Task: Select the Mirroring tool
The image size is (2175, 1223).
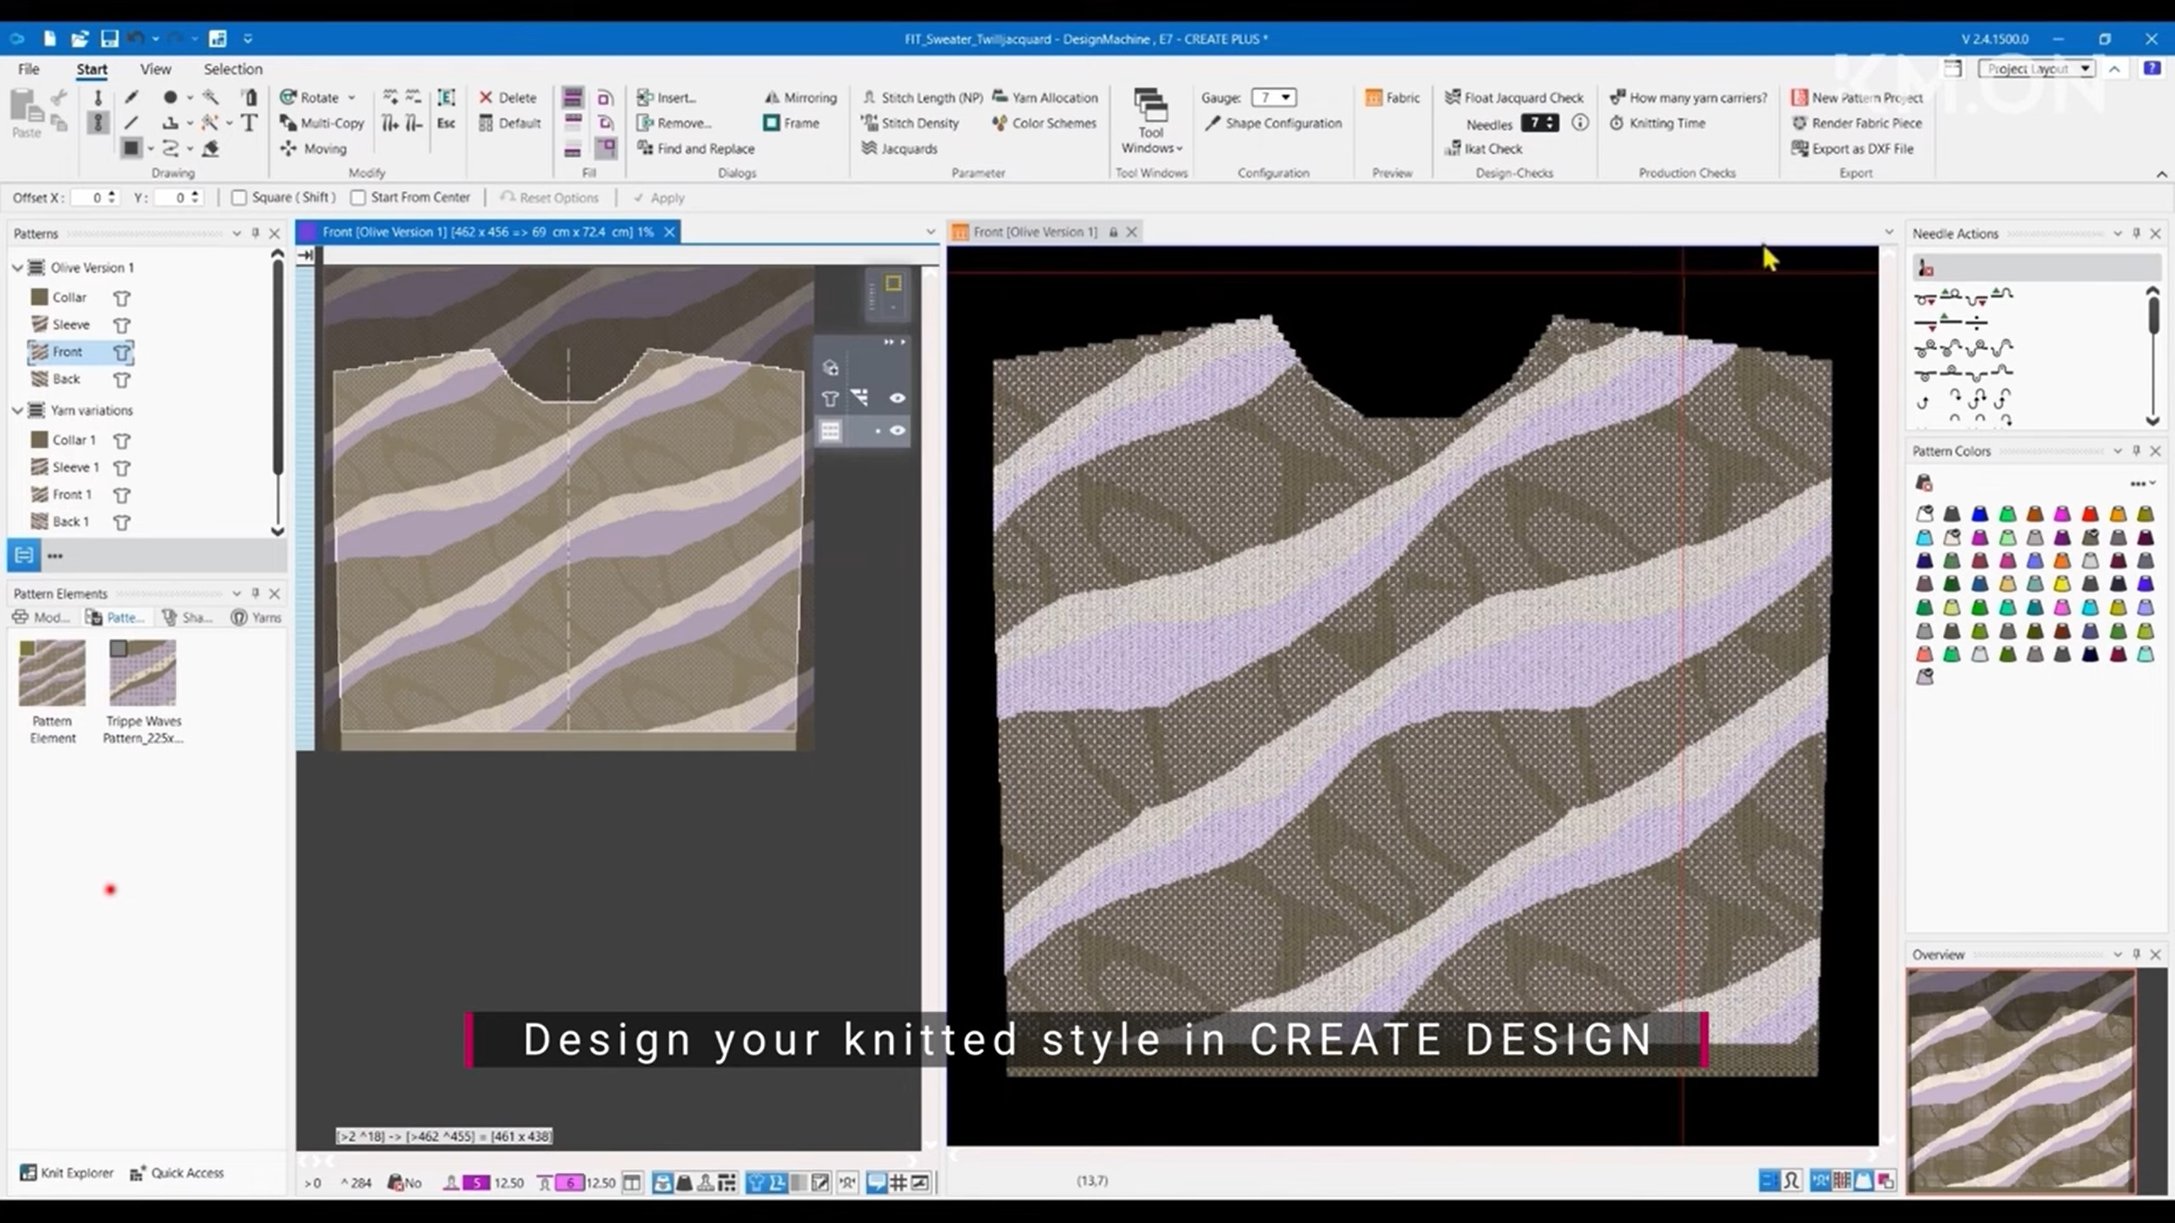Action: pos(800,97)
